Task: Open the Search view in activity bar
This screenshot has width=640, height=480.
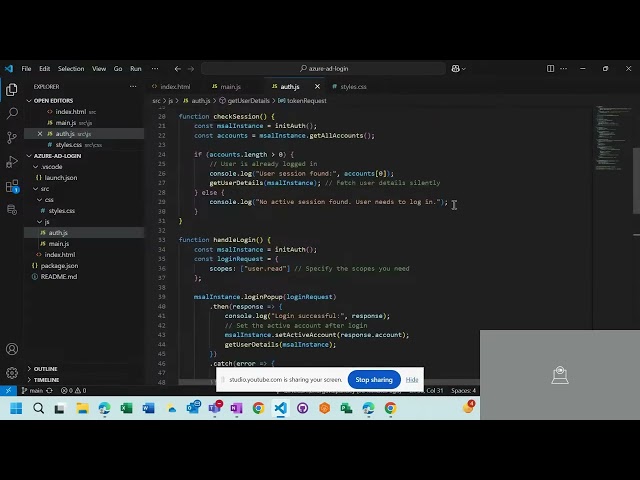Action: pyautogui.click(x=12, y=113)
